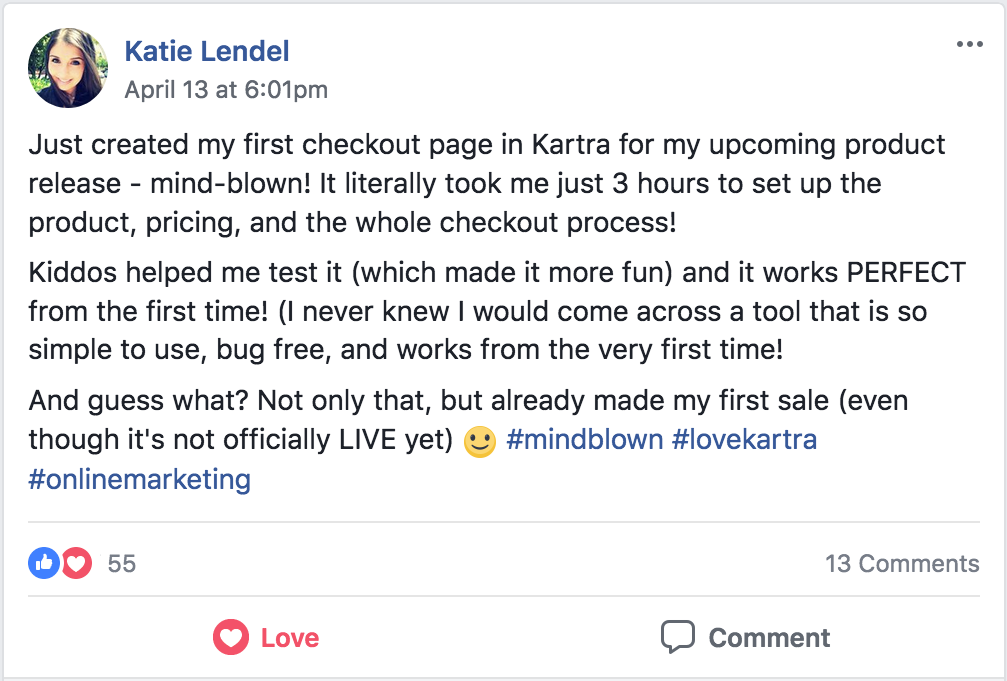Open the #lovekartra hashtag
The height and width of the screenshot is (681, 1007).
click(744, 440)
